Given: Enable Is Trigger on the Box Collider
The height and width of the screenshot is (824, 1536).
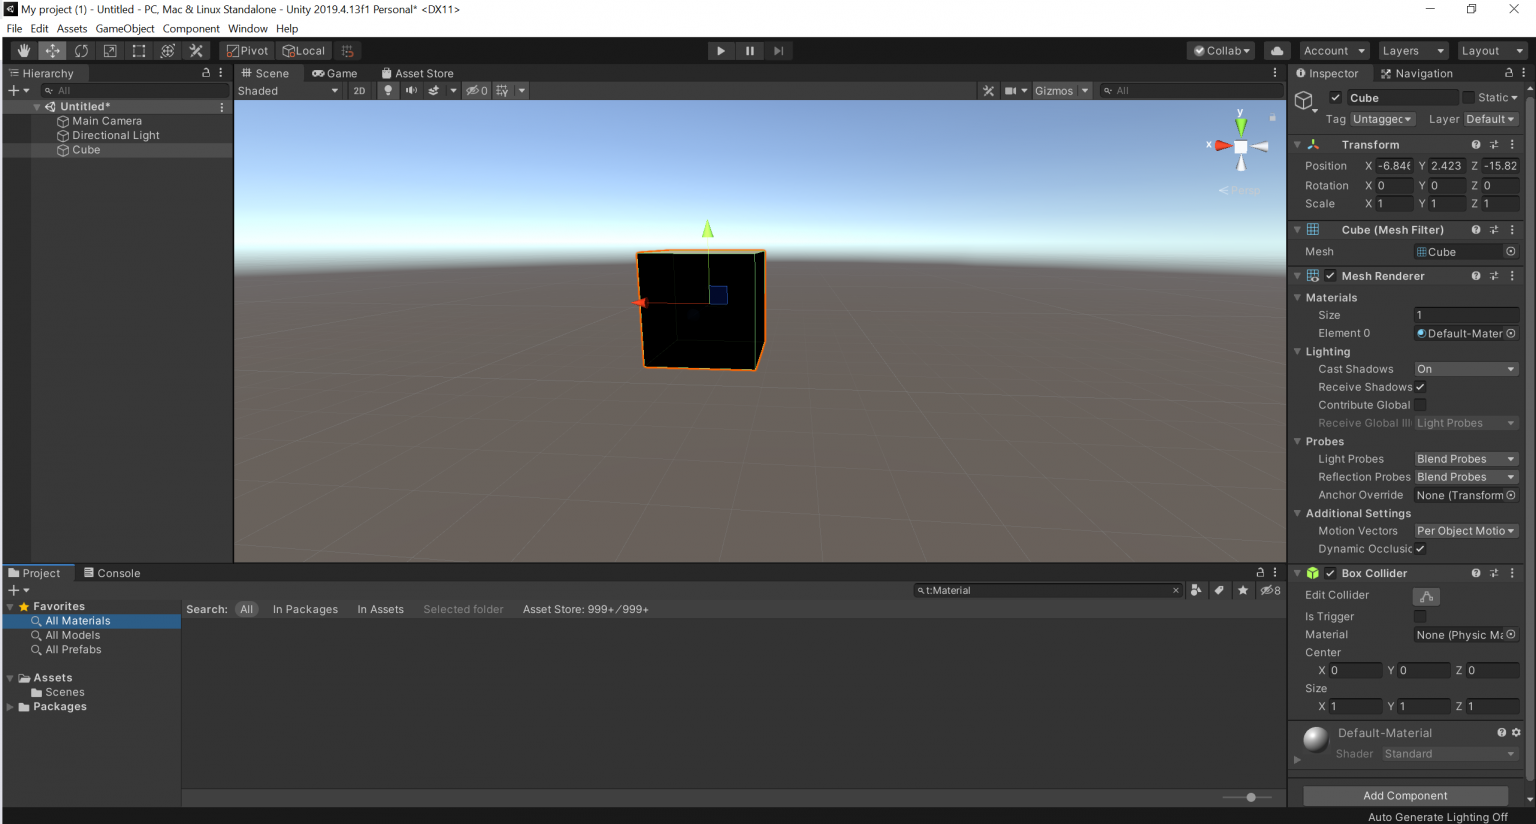Looking at the screenshot, I should [1419, 616].
